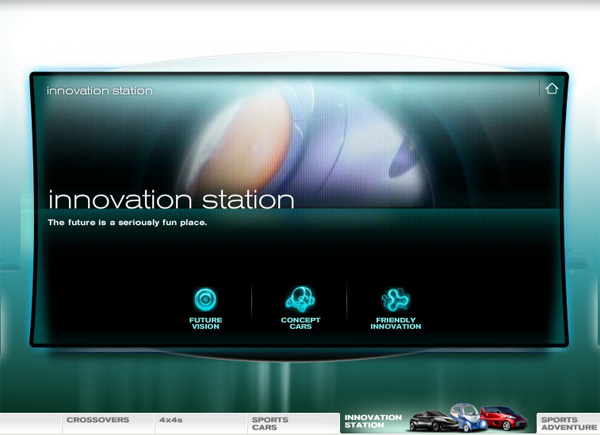Screen dimensions: 600x435
Task: Click the Future Vision label
Action: pos(205,323)
